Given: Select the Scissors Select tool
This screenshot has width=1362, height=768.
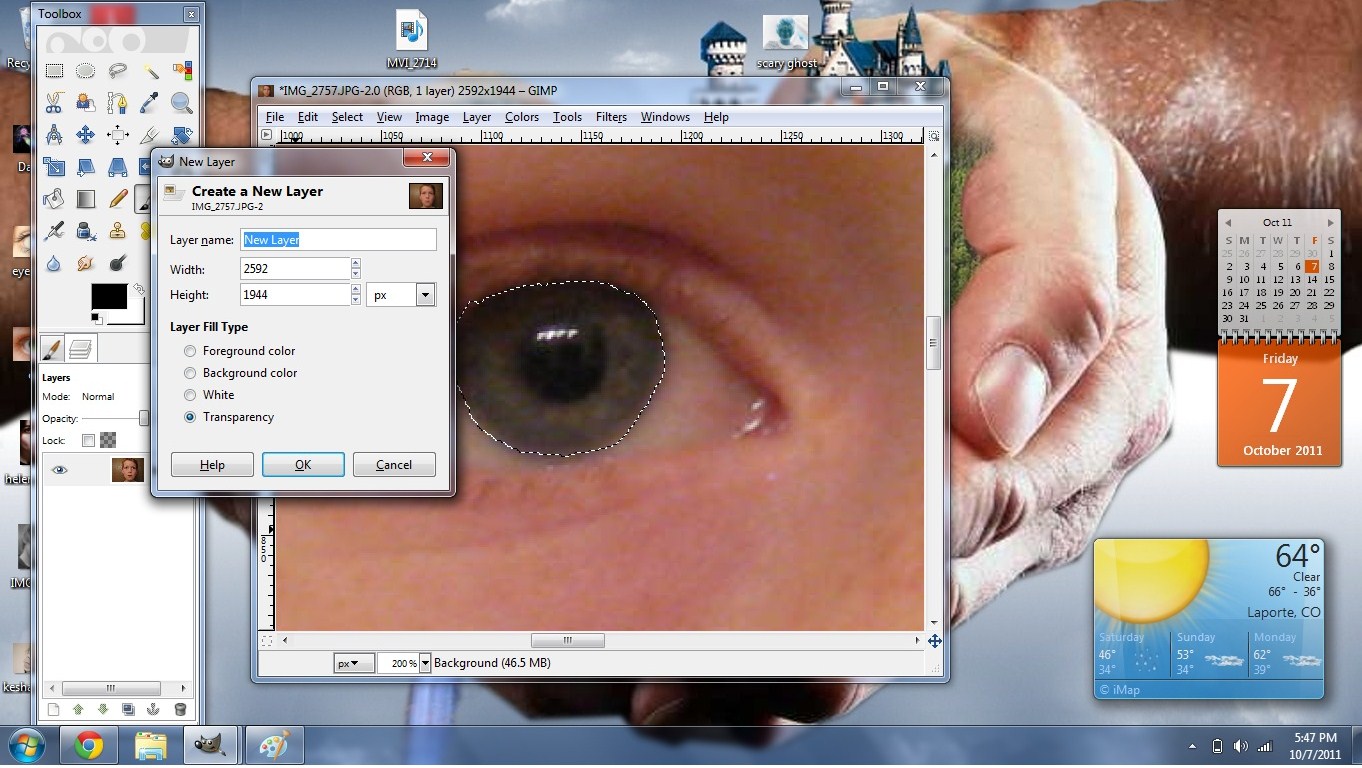Looking at the screenshot, I should pos(54,103).
